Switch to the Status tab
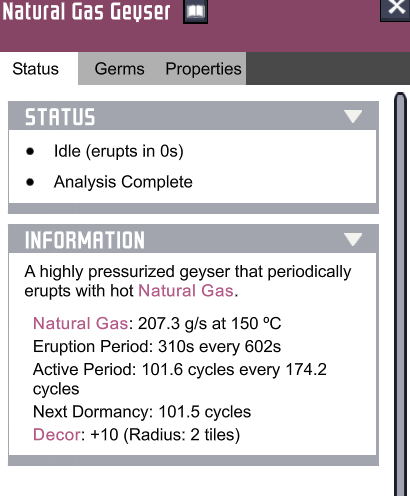 [36, 69]
